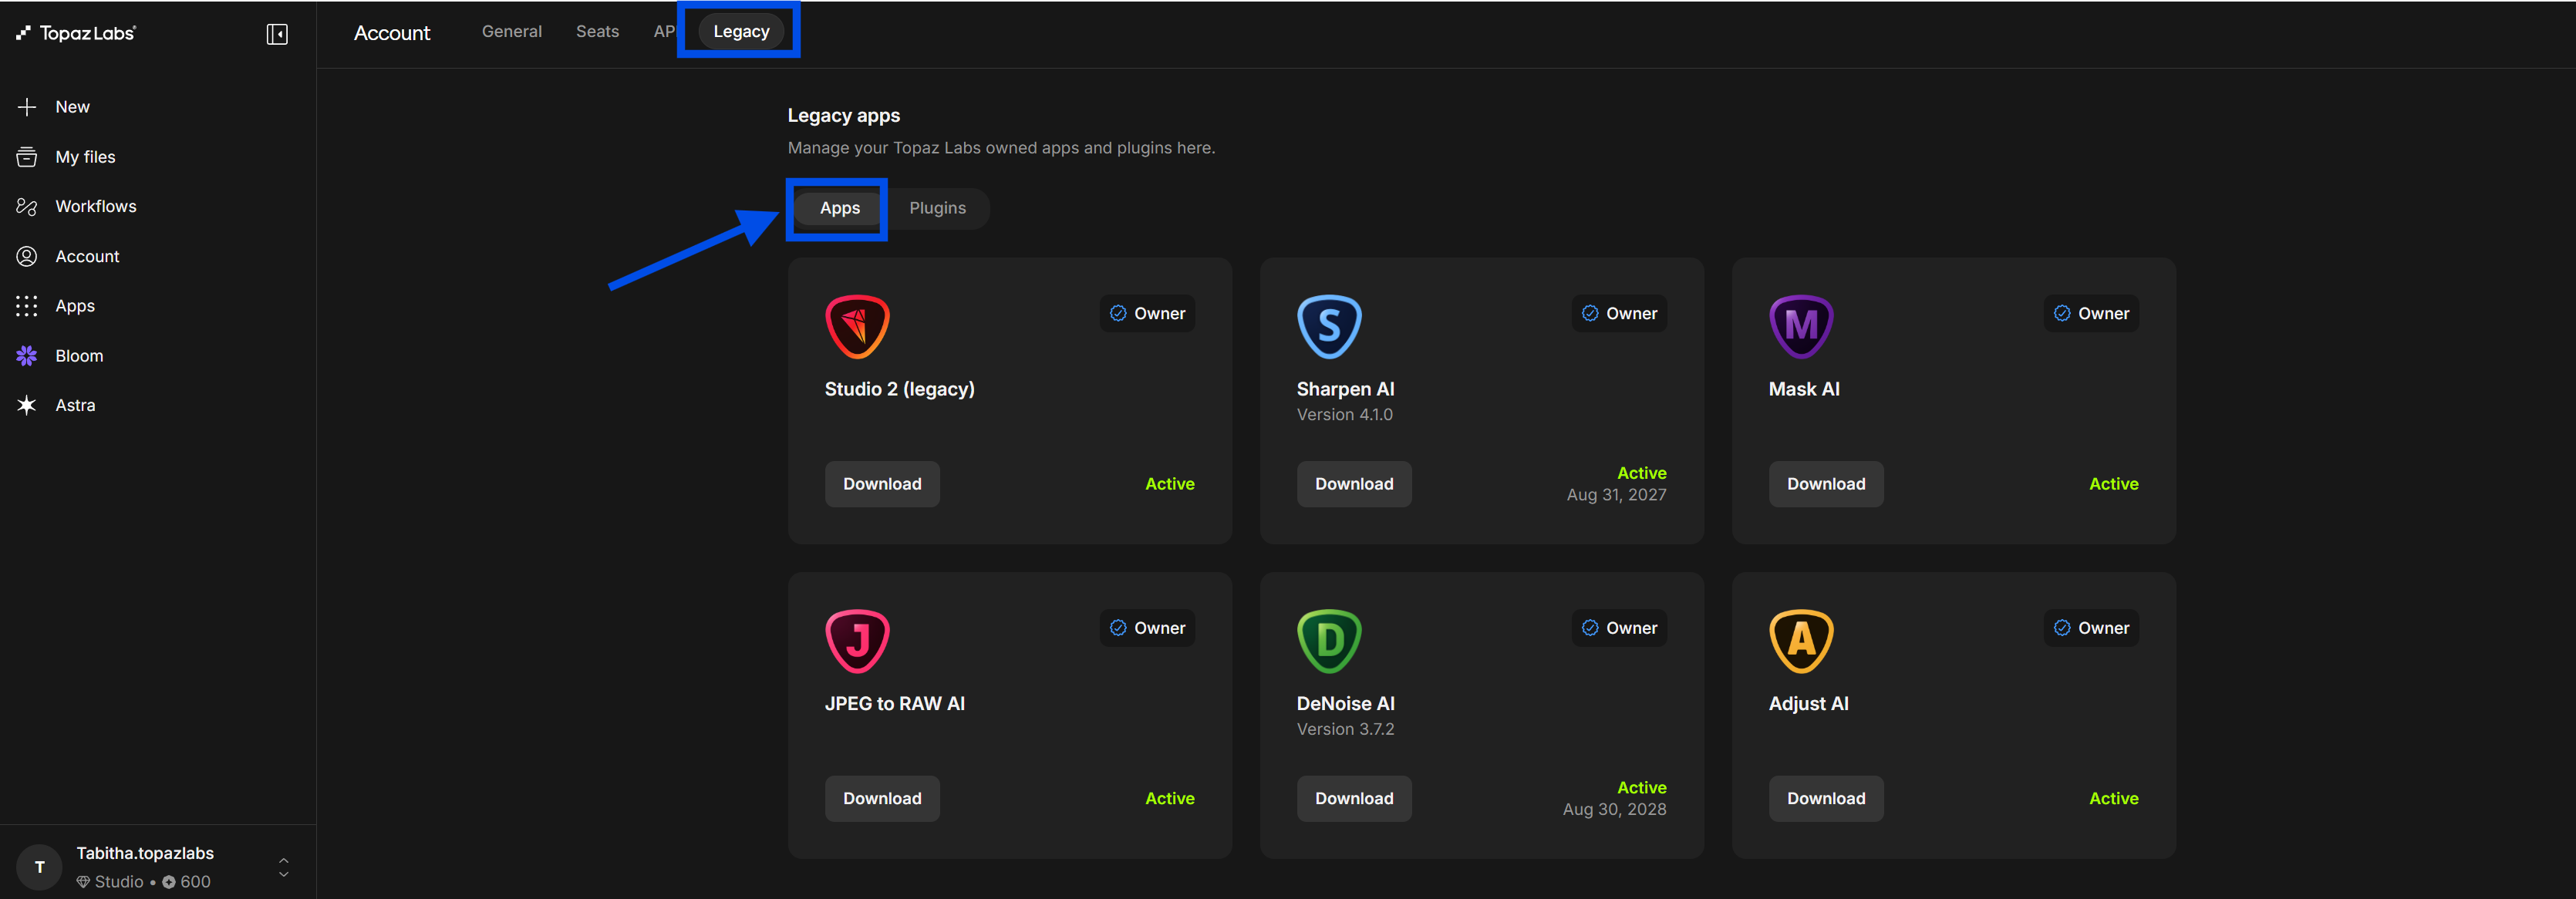Click Owner badge on Sharpen AI card

coord(1619,314)
